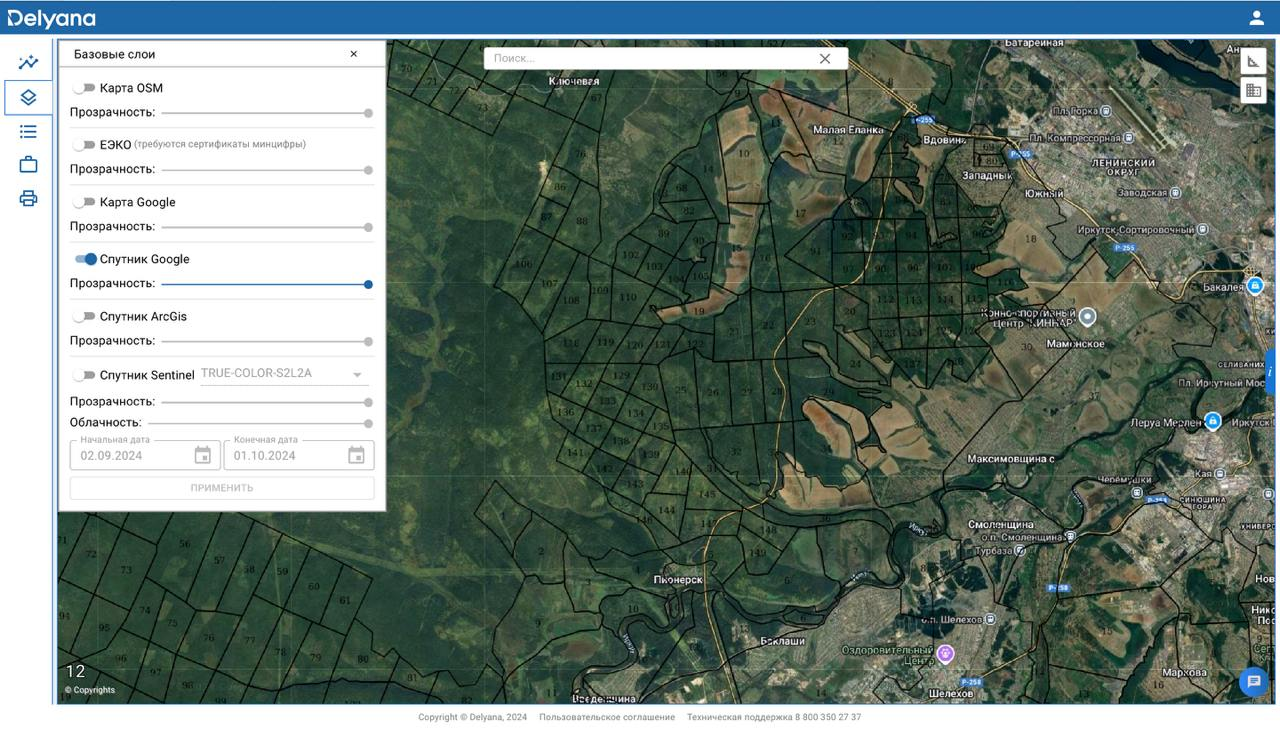Open Пользовательское соглашение link
1280x730 pixels.
pyautogui.click(x=607, y=717)
